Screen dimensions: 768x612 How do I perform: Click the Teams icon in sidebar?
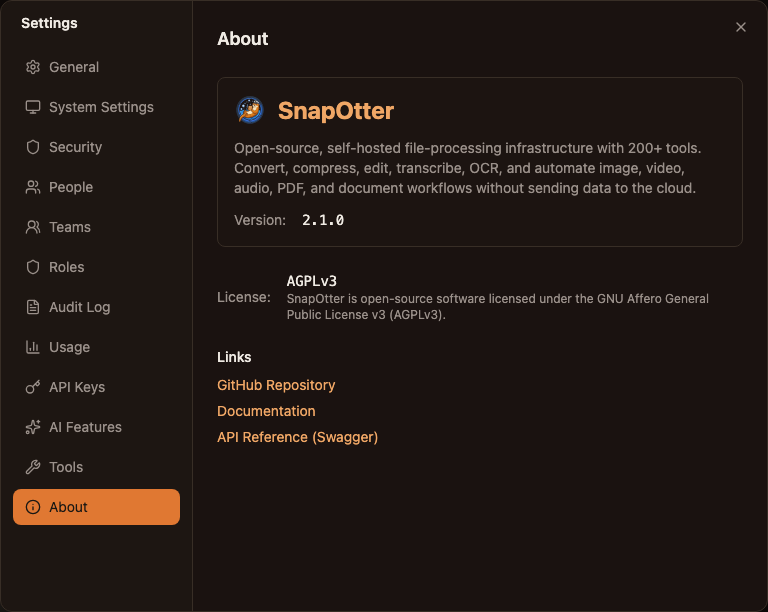[33, 227]
